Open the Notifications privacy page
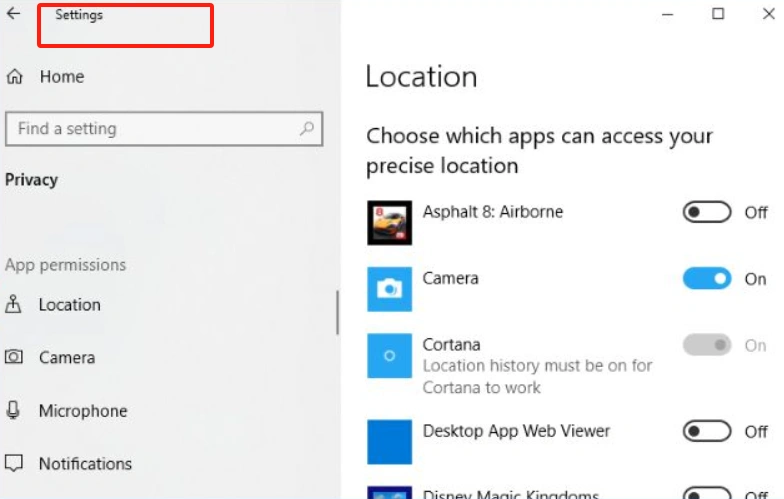784x499 pixels. coord(85,464)
